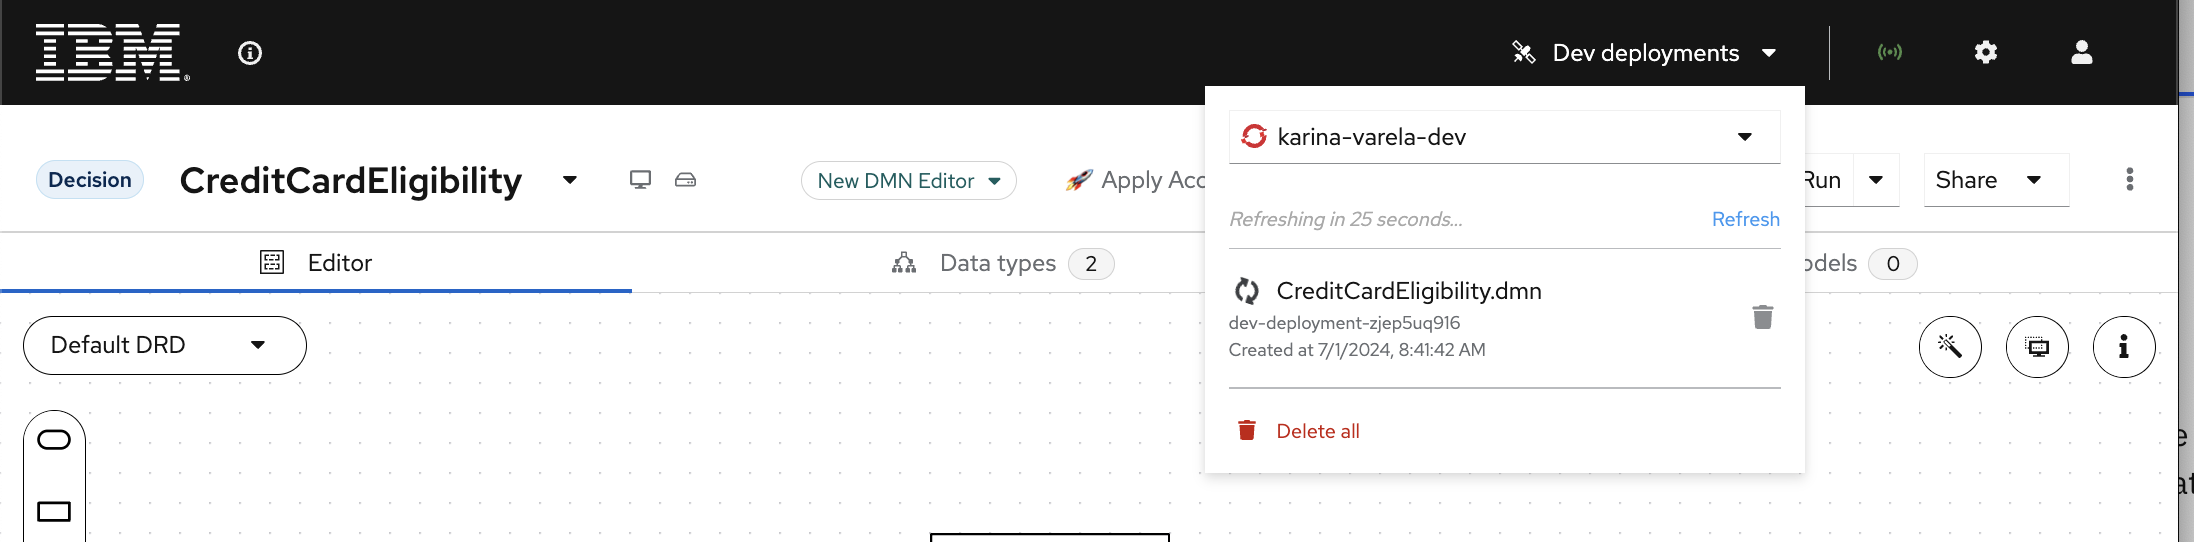
Task: Open the Dev deployments menu label
Action: [x=1645, y=53]
